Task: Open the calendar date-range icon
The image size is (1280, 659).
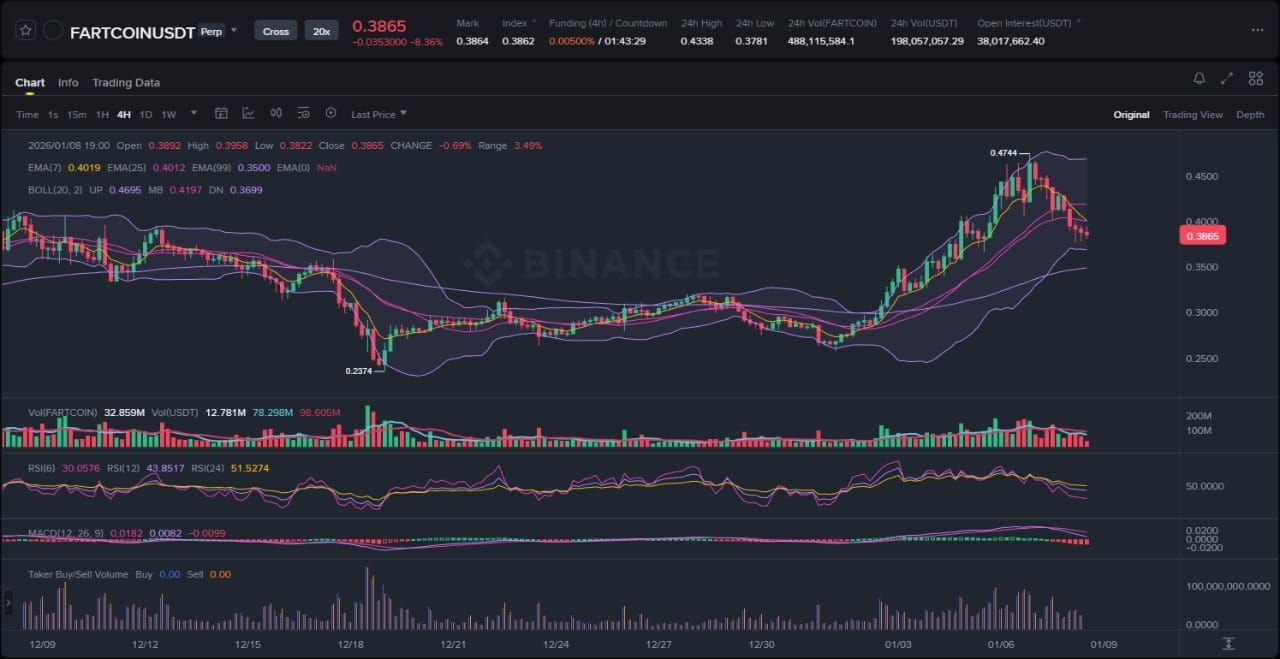Action: 221,113
